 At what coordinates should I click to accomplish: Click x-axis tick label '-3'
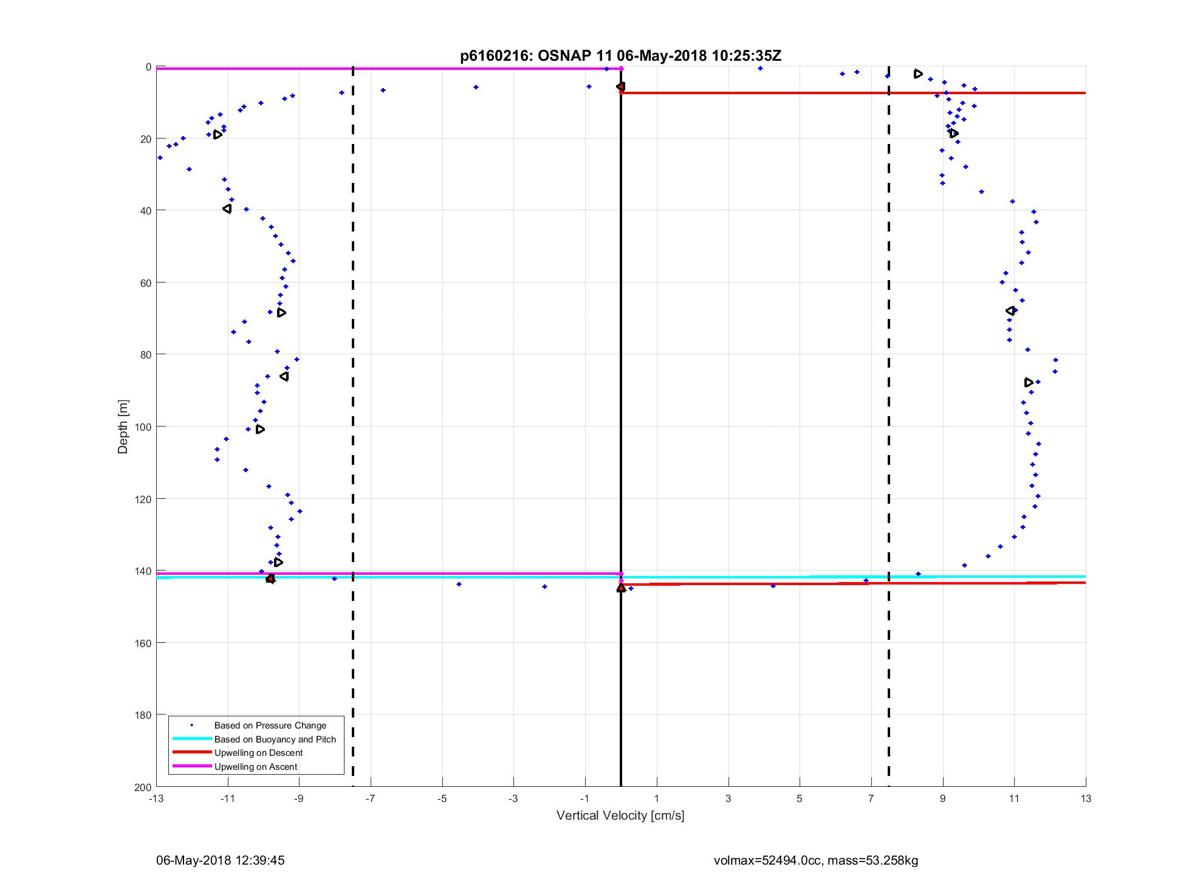513,798
